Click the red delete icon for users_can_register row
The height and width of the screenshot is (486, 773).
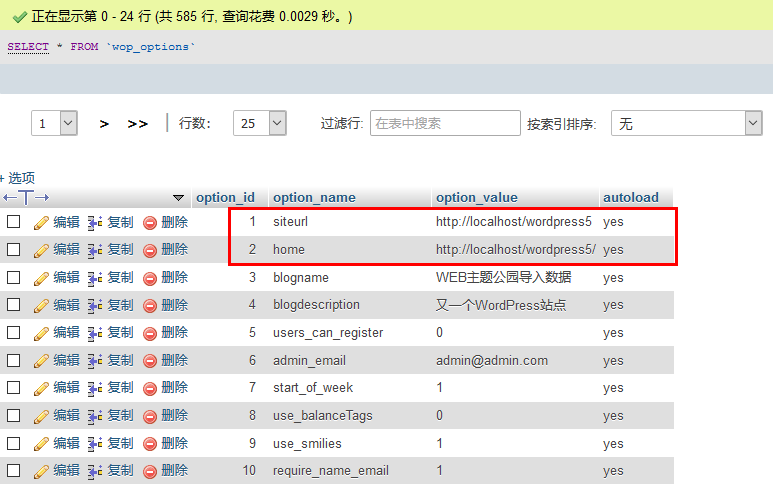coord(150,332)
